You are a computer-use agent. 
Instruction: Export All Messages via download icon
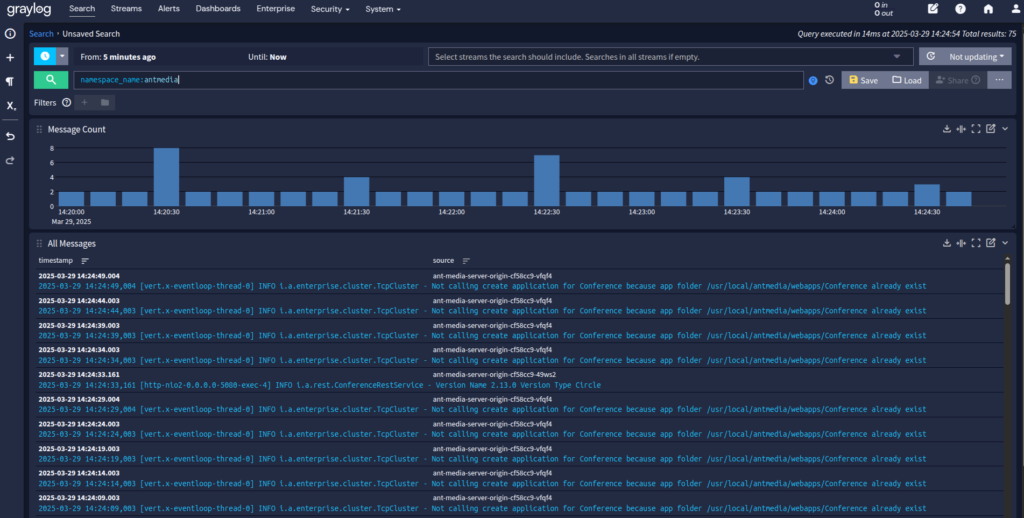click(x=946, y=243)
